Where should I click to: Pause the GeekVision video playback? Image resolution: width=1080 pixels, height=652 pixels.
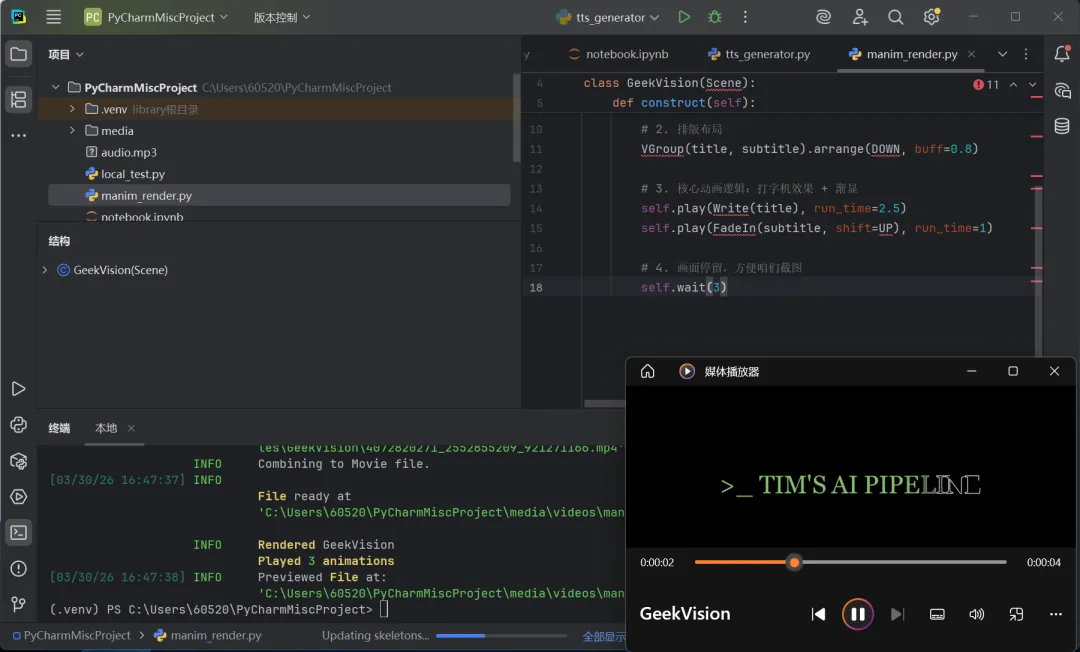[858, 614]
